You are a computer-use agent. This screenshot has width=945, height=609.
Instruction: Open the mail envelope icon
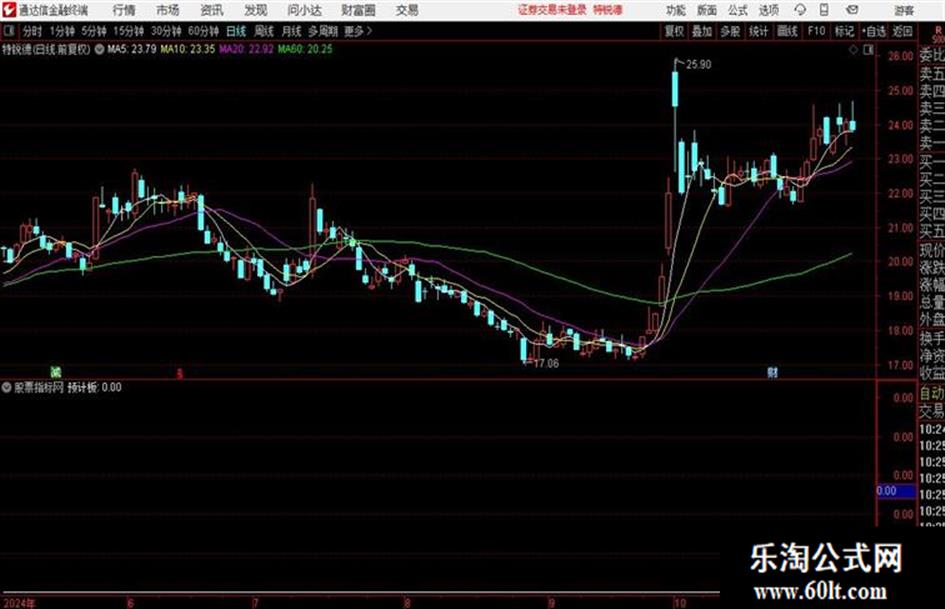pyautogui.click(x=852, y=10)
